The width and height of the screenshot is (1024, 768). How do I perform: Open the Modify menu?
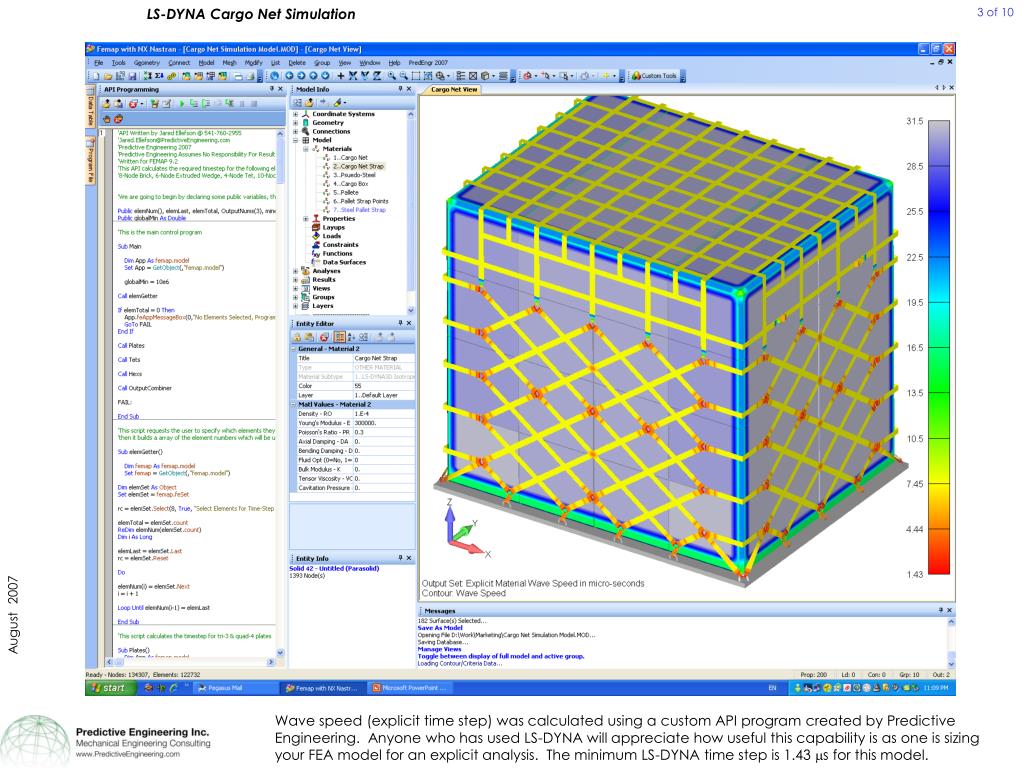pyautogui.click(x=253, y=63)
